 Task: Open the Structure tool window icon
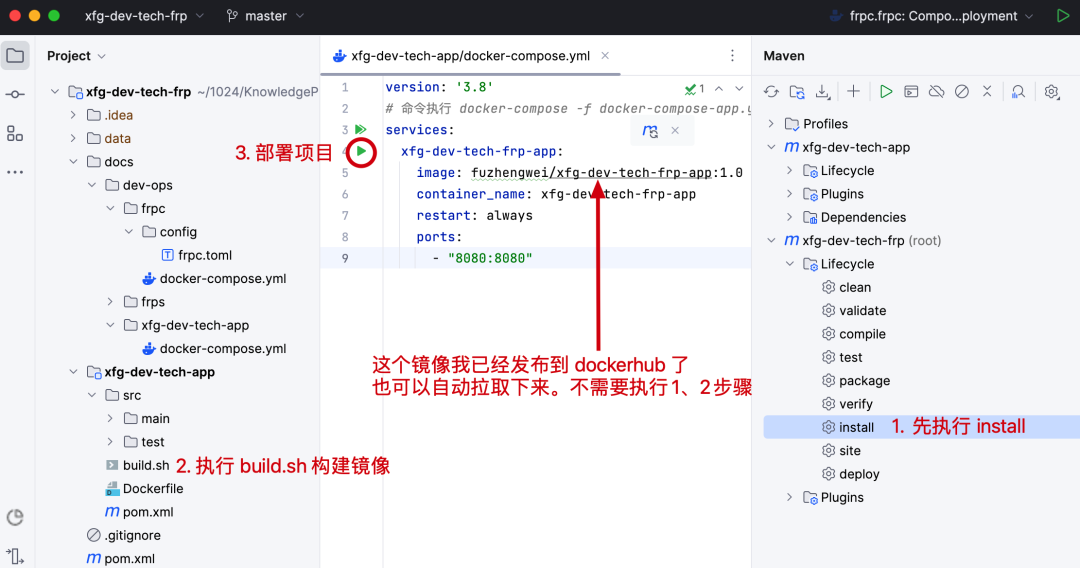pyautogui.click(x=15, y=134)
